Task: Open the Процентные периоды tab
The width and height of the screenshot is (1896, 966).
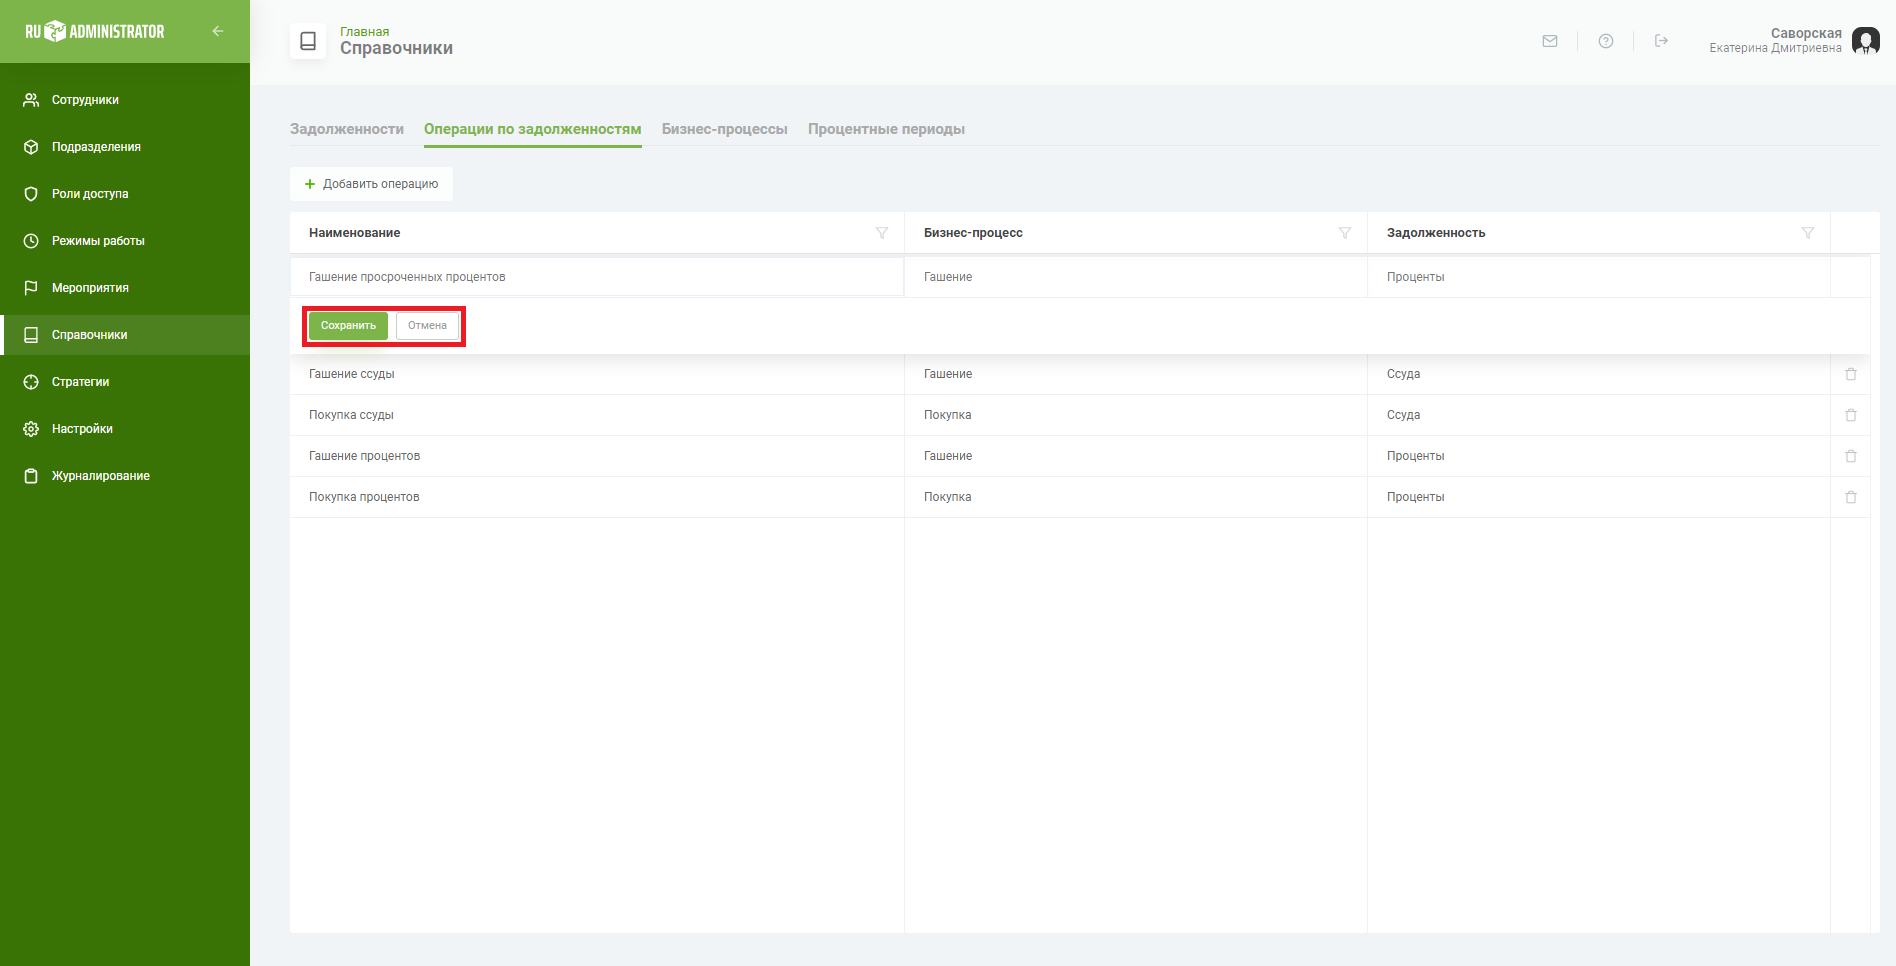Action: pos(886,129)
